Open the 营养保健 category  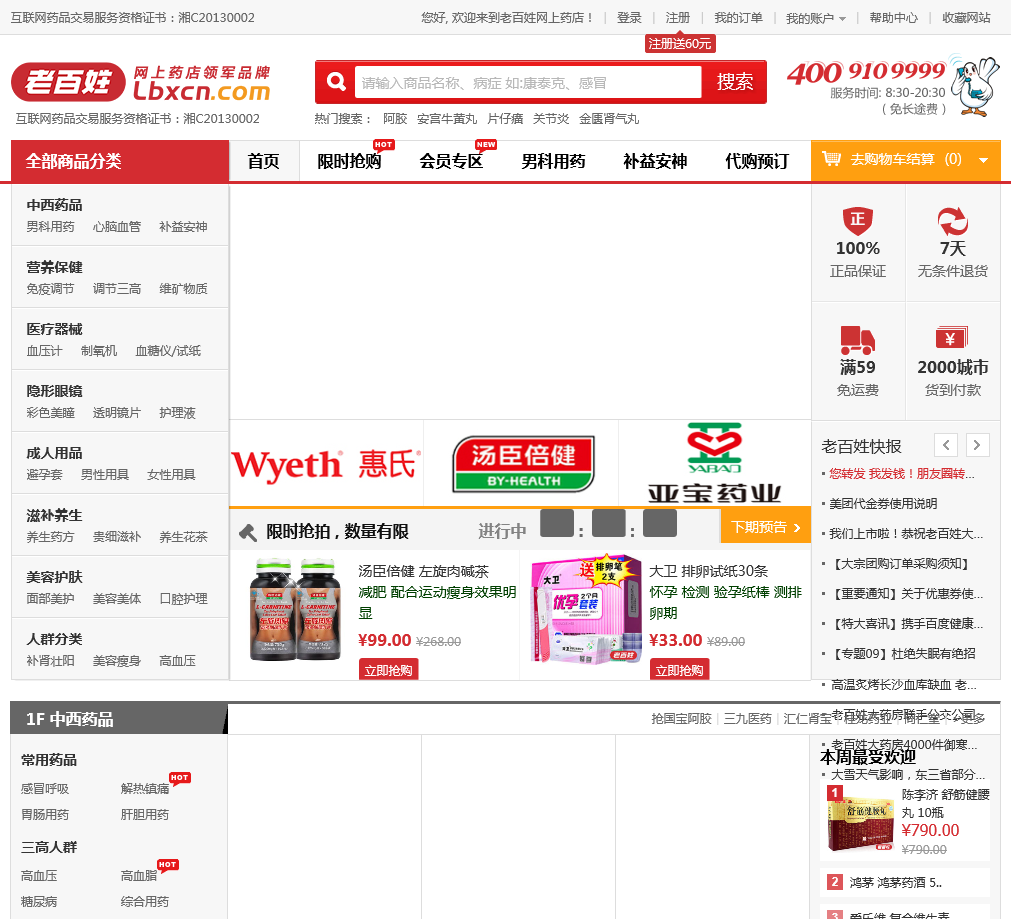point(54,267)
